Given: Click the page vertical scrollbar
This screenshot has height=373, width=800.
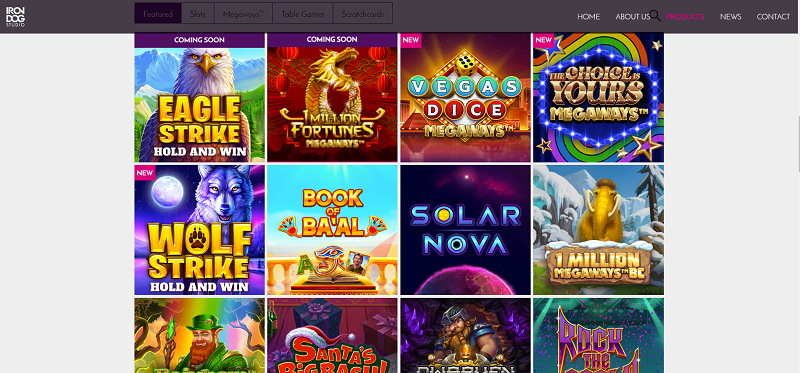Looking at the screenshot, I should click(x=797, y=144).
